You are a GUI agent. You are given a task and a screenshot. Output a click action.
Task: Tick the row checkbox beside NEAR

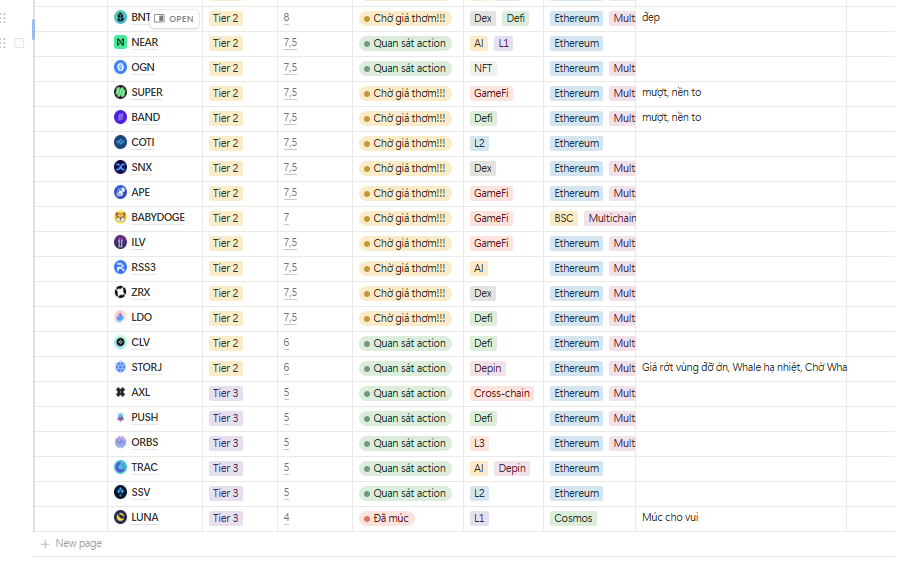[19, 43]
